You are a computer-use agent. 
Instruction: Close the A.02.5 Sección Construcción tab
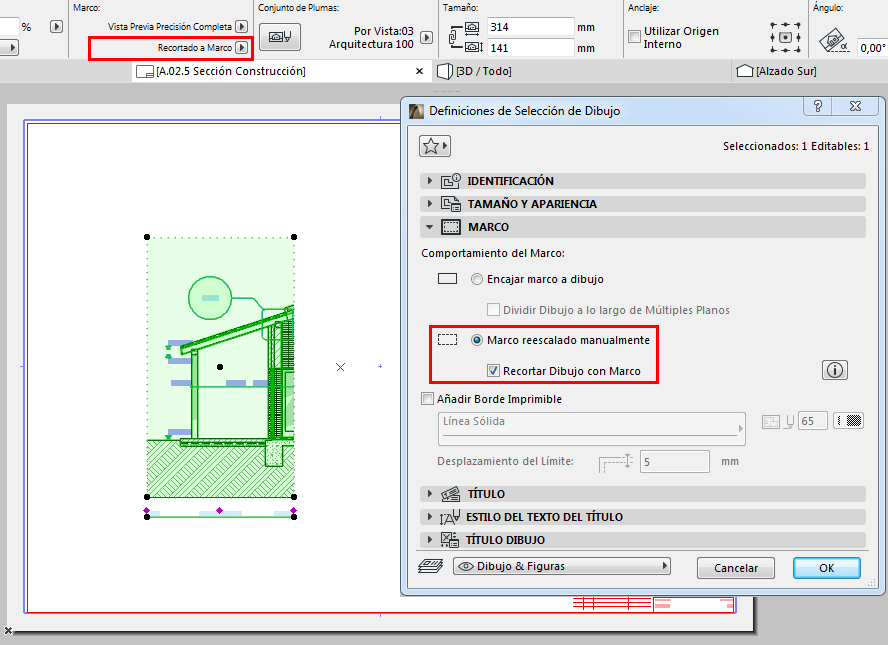coord(419,71)
